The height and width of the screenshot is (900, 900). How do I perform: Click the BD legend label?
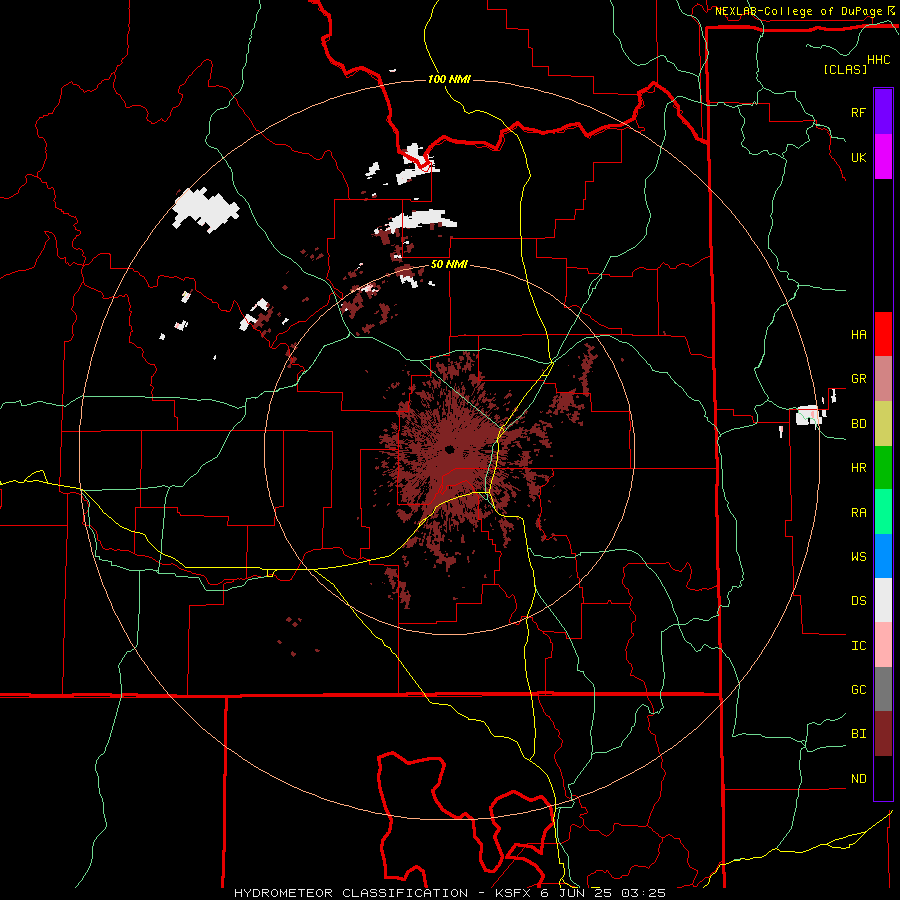click(x=858, y=424)
